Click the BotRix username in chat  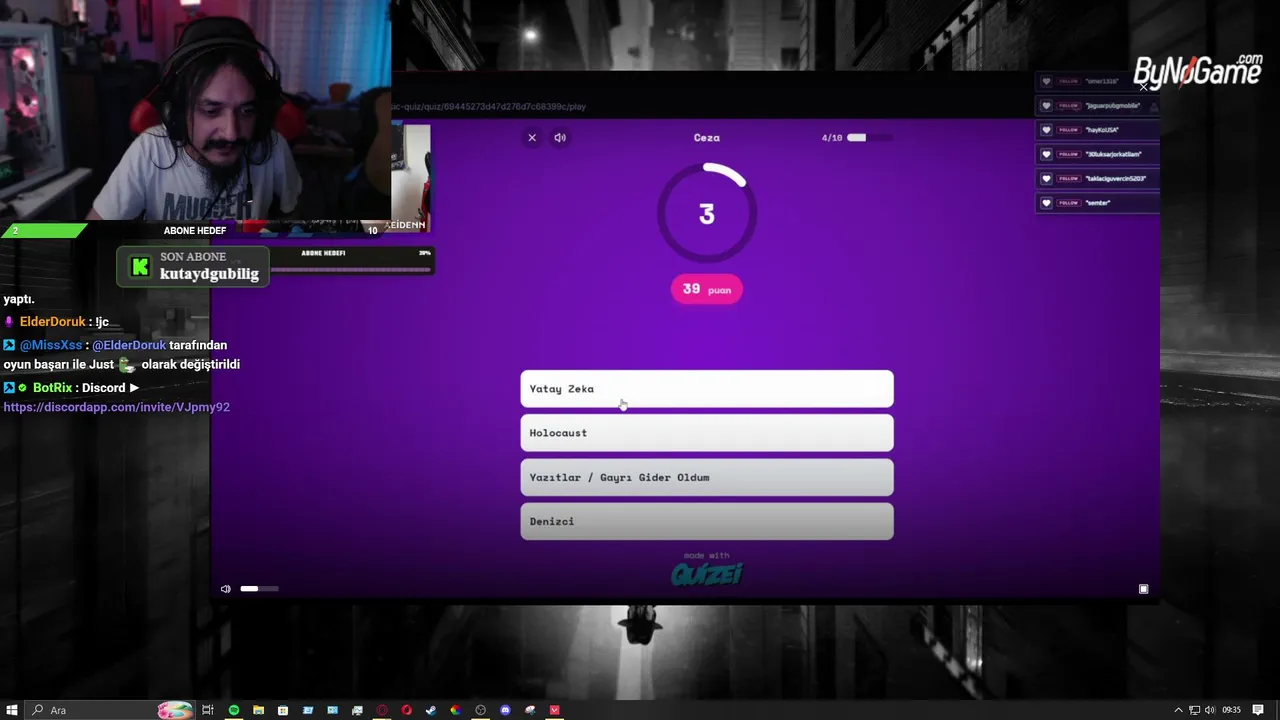point(52,388)
